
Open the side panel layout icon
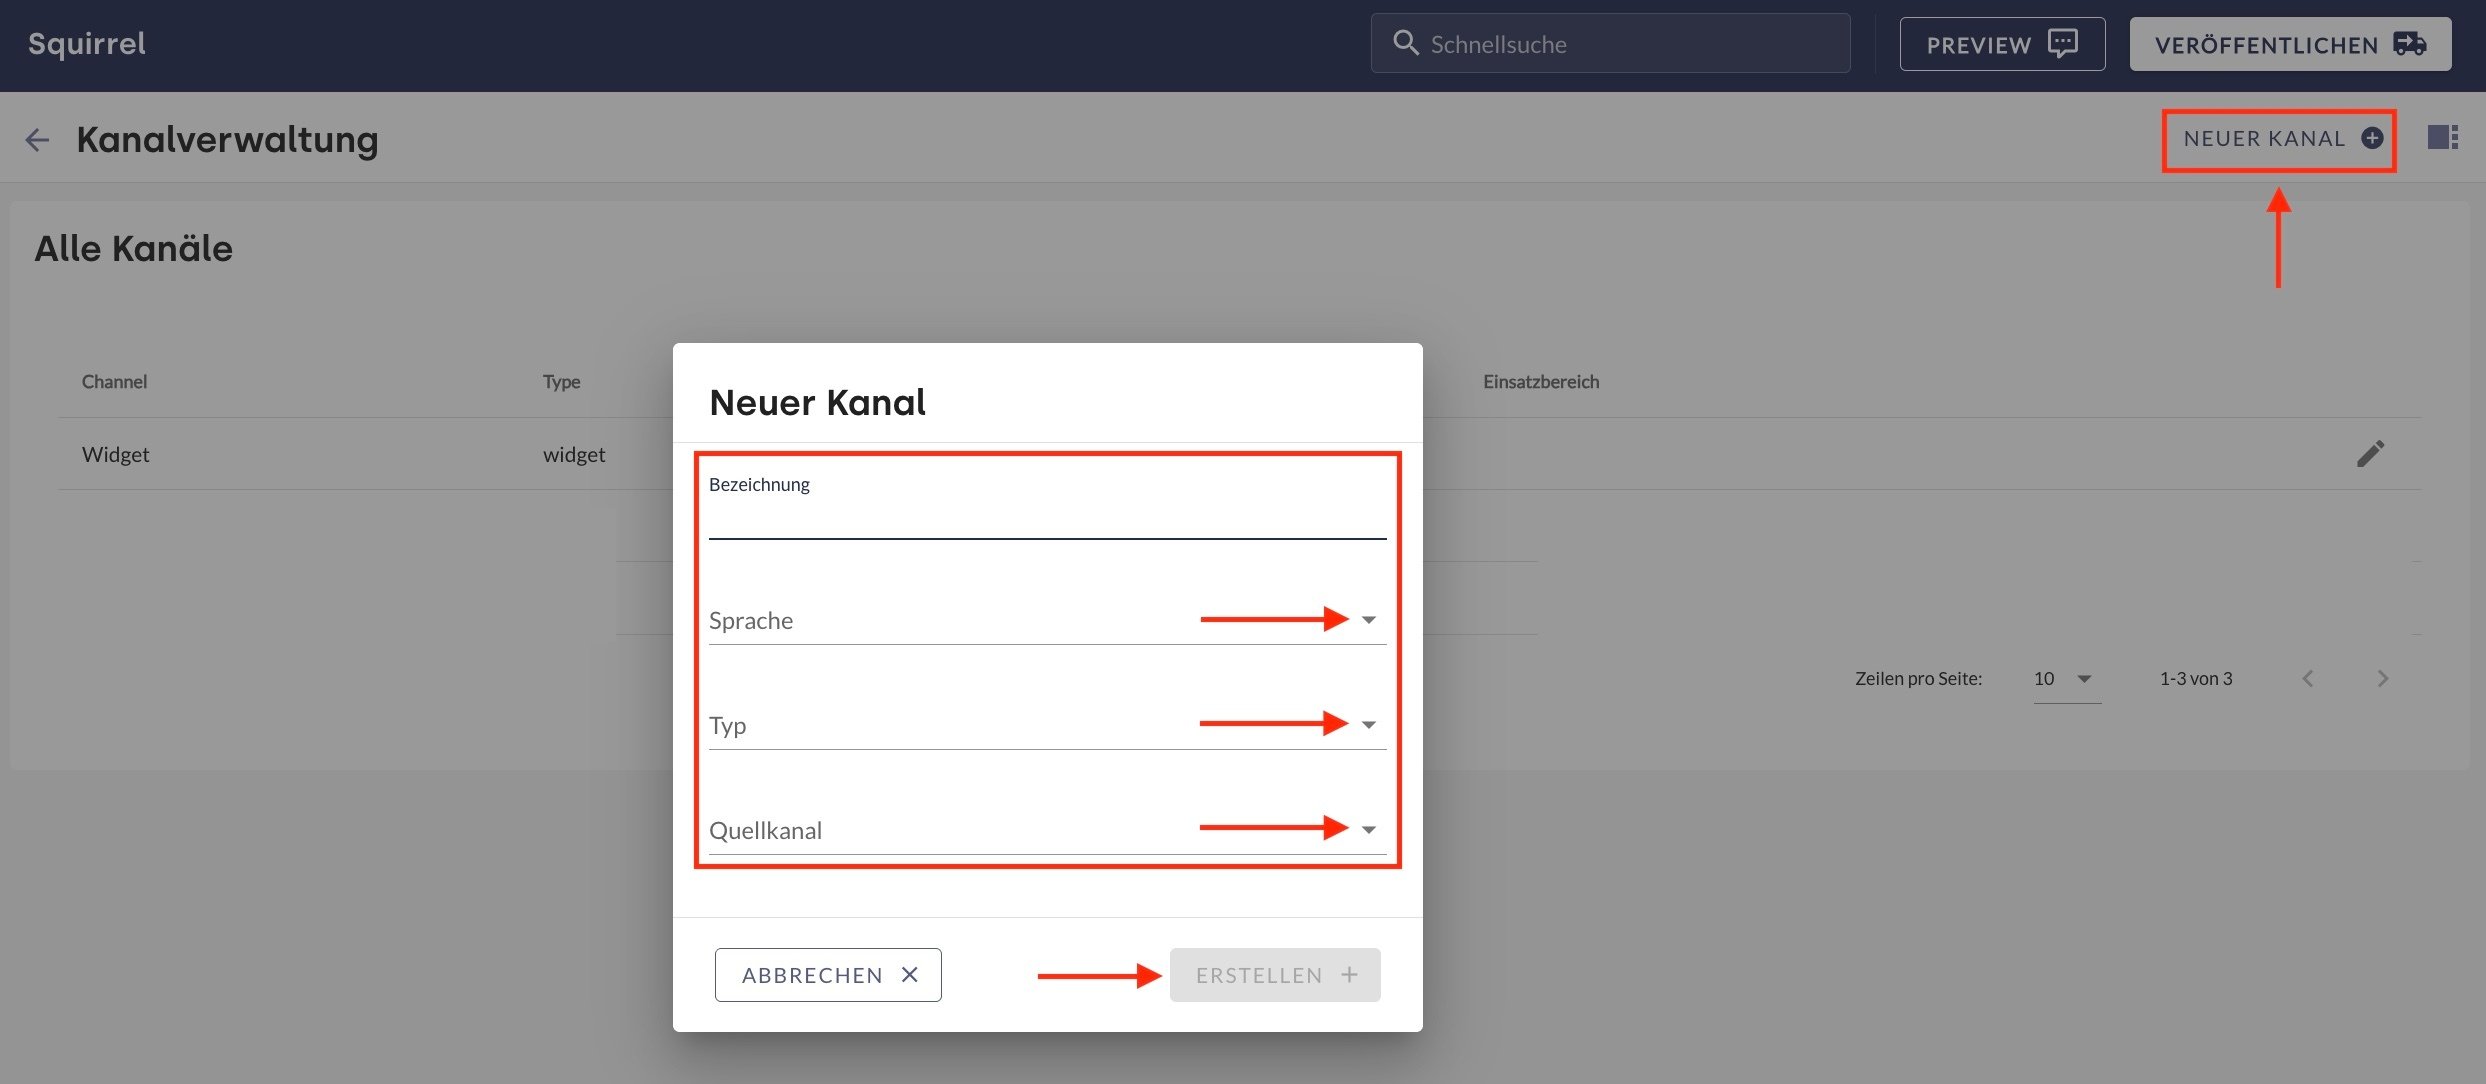pyautogui.click(x=2442, y=138)
